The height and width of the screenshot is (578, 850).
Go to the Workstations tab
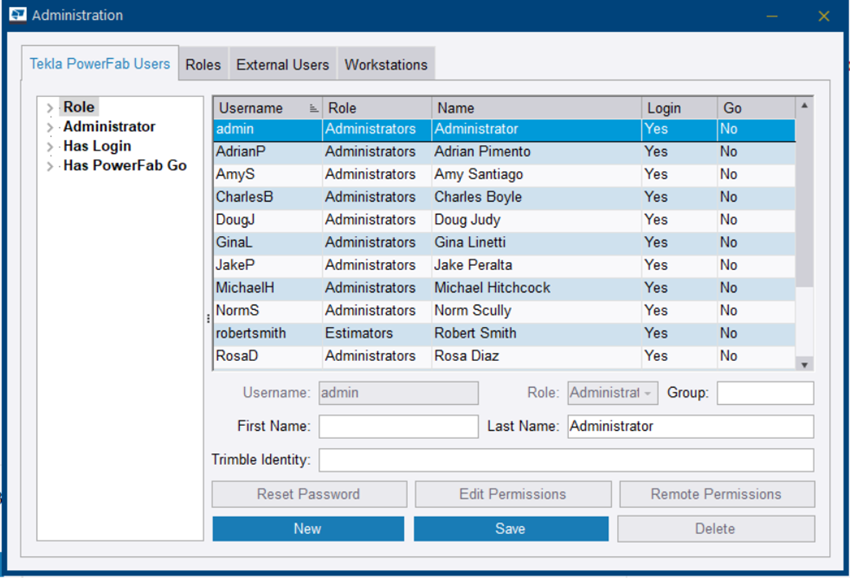tap(386, 65)
